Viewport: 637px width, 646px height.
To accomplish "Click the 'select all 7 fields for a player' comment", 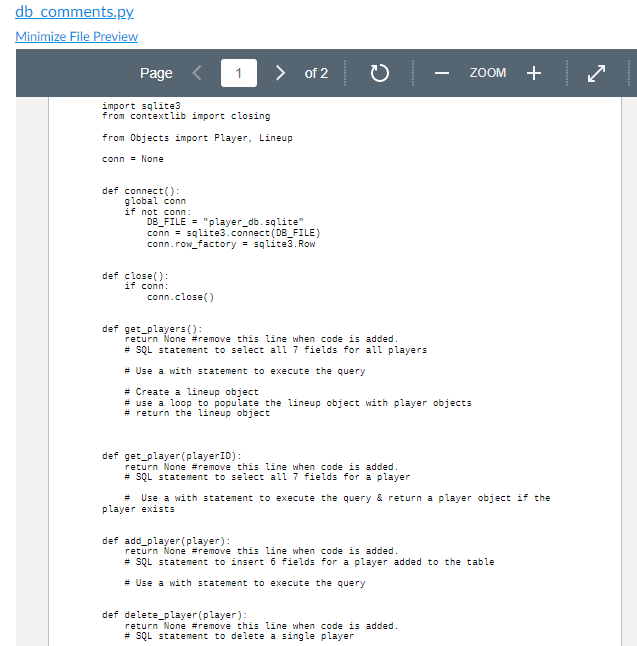I will pos(267,477).
